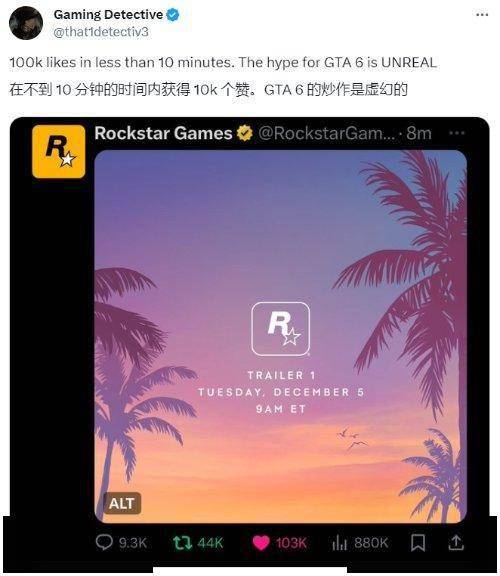This screenshot has height=576, width=500.
Task: Click Gaming Detective's blue verified badge
Action: point(173,15)
